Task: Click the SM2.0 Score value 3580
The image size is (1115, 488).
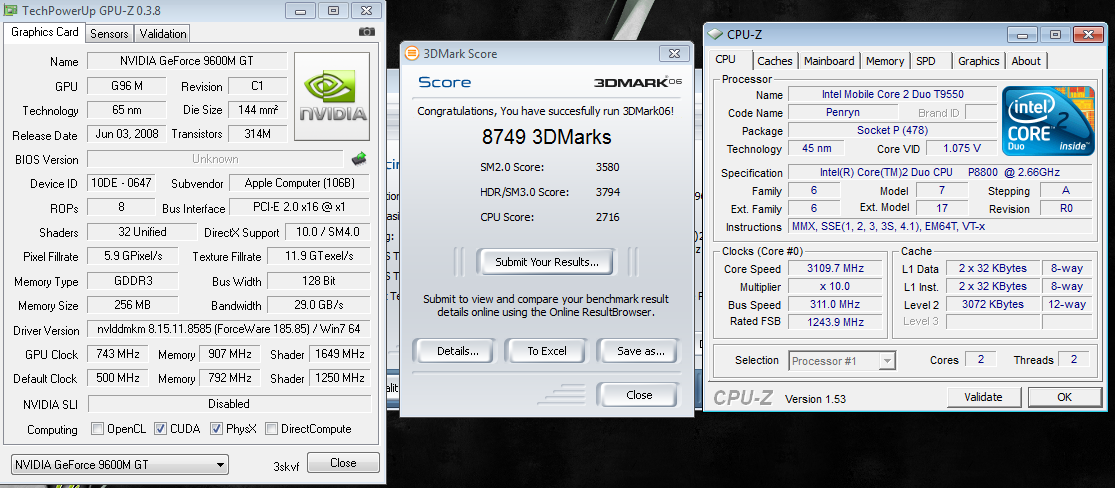Action: click(x=607, y=167)
